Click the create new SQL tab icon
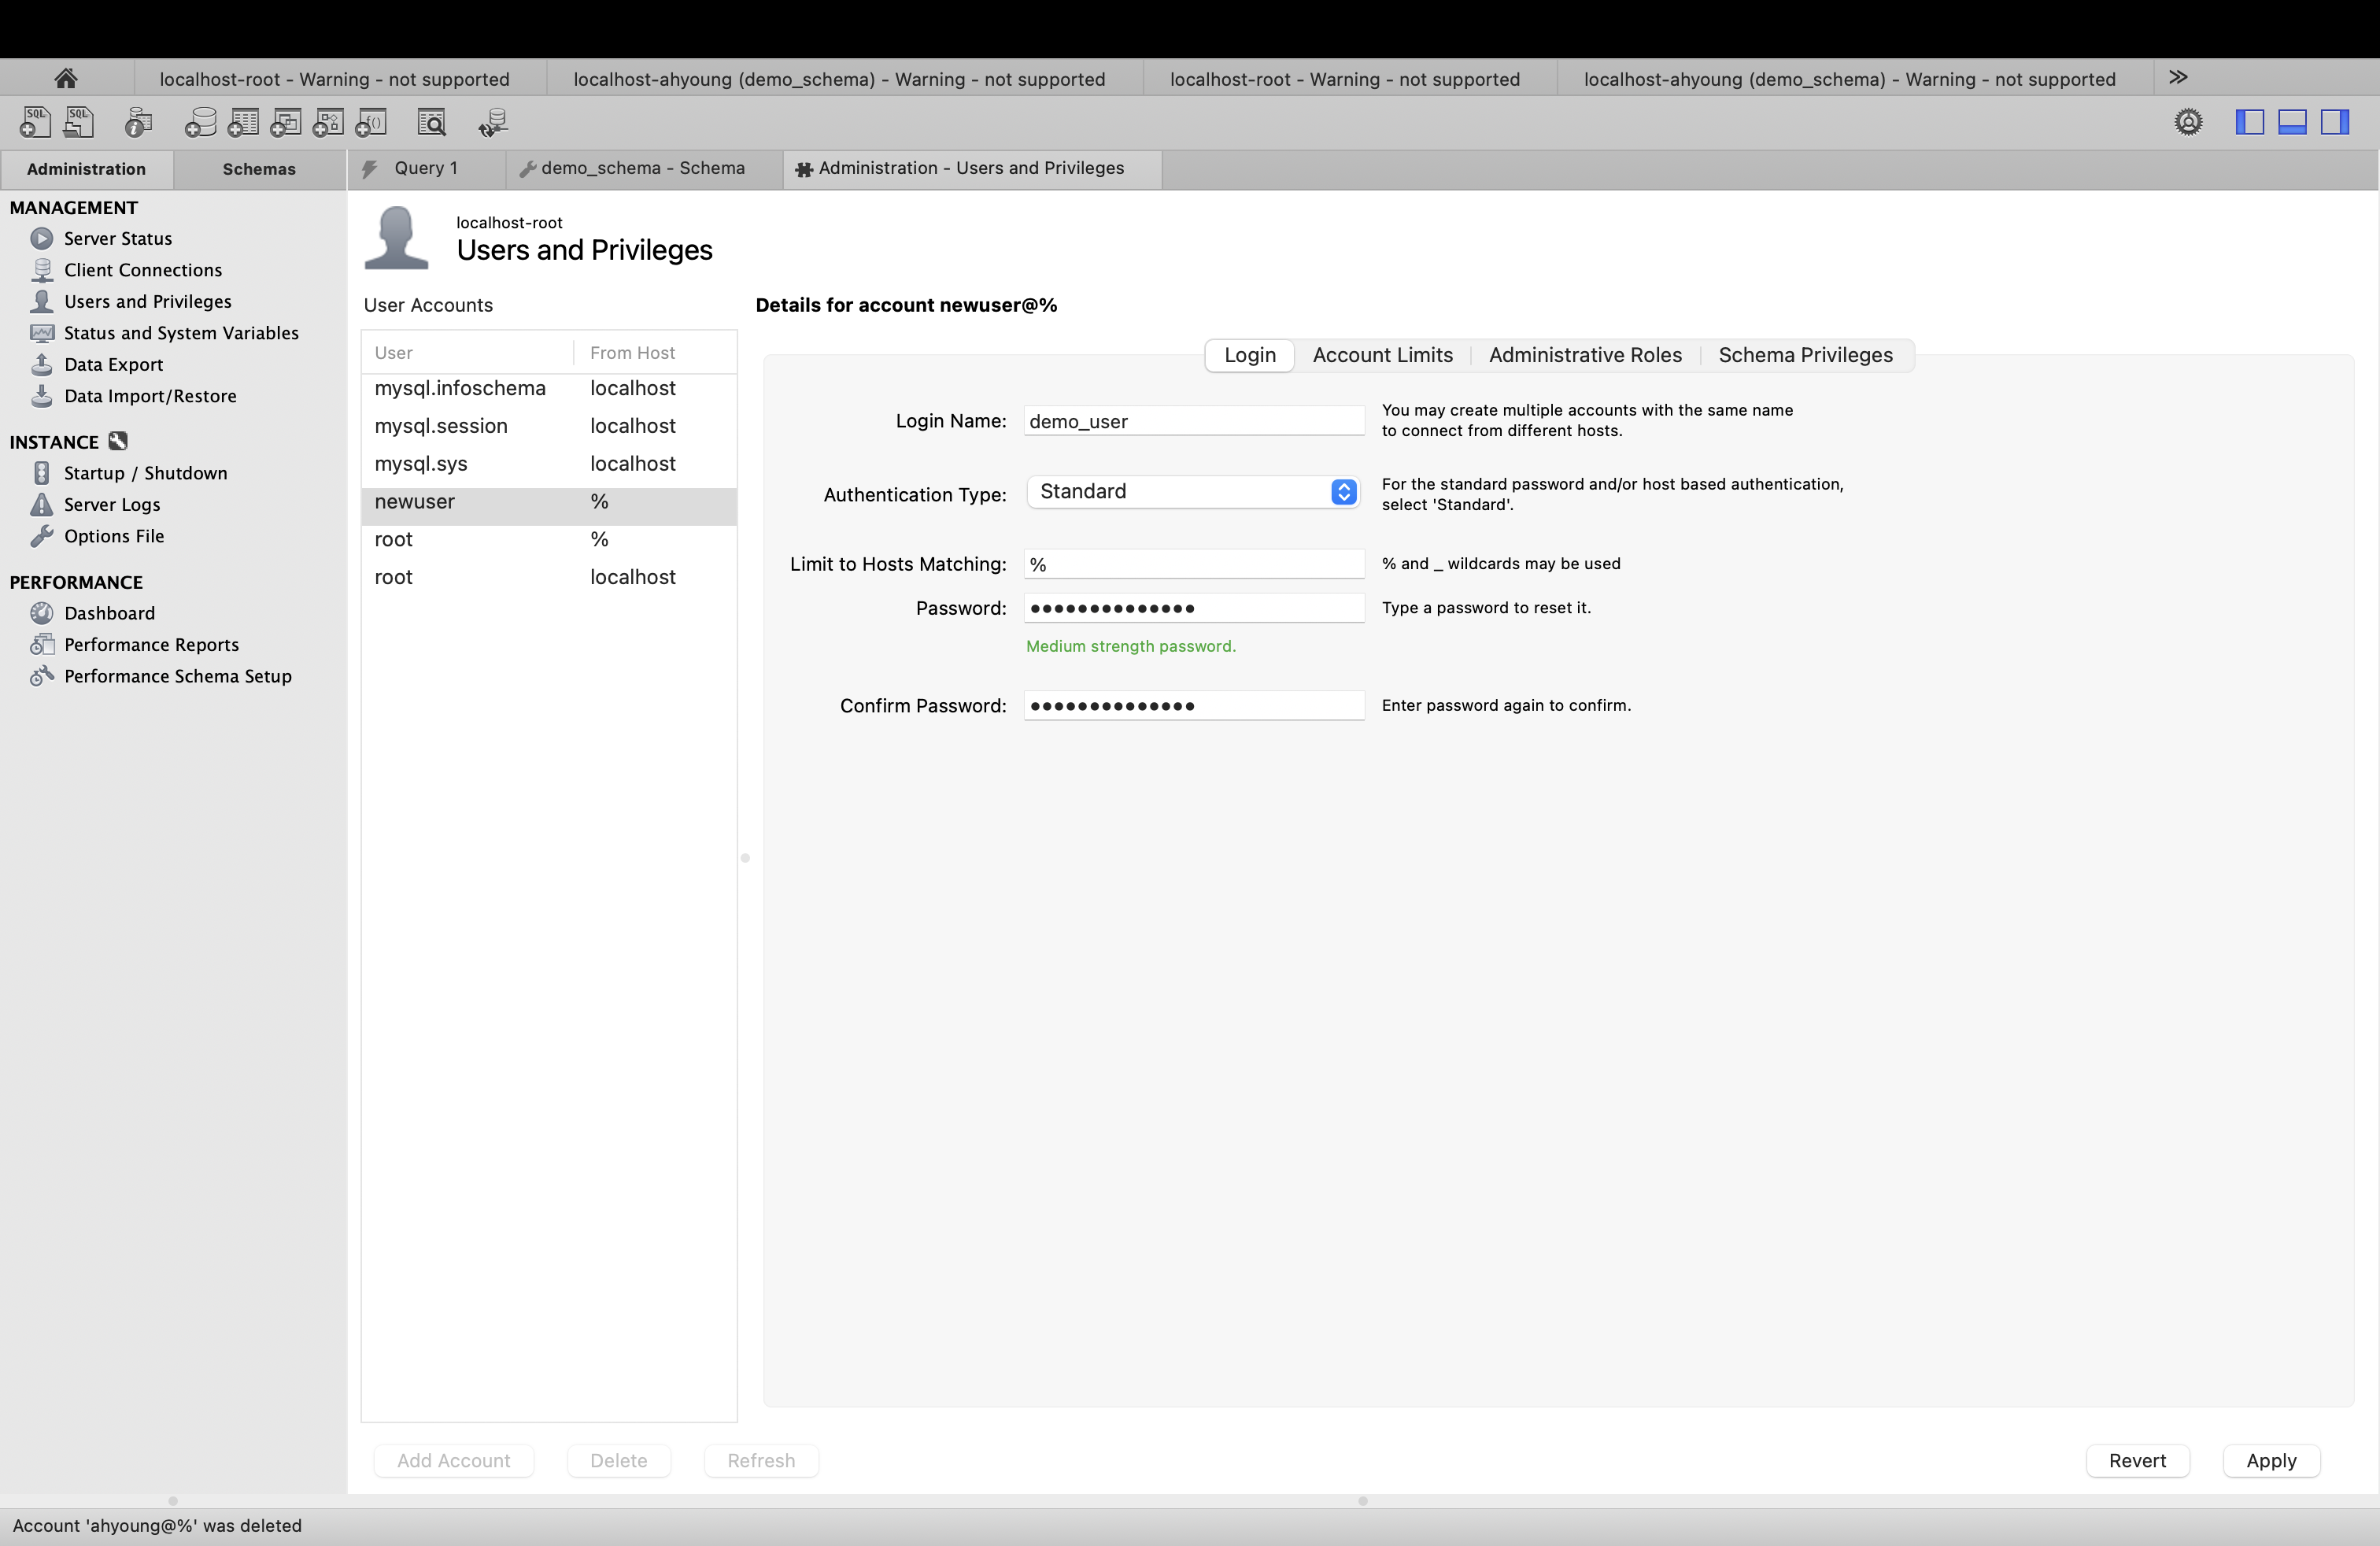The width and height of the screenshot is (2380, 1546). click(35, 122)
